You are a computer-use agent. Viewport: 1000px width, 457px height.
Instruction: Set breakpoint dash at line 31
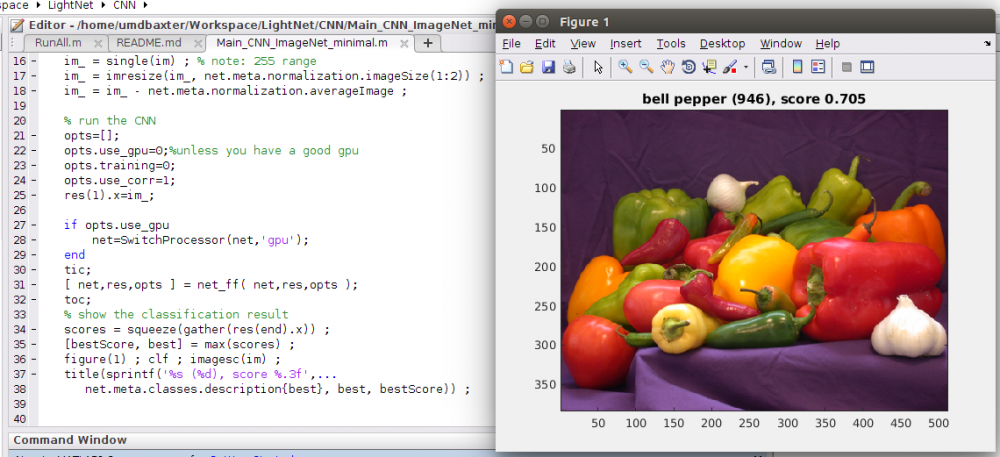(34, 285)
